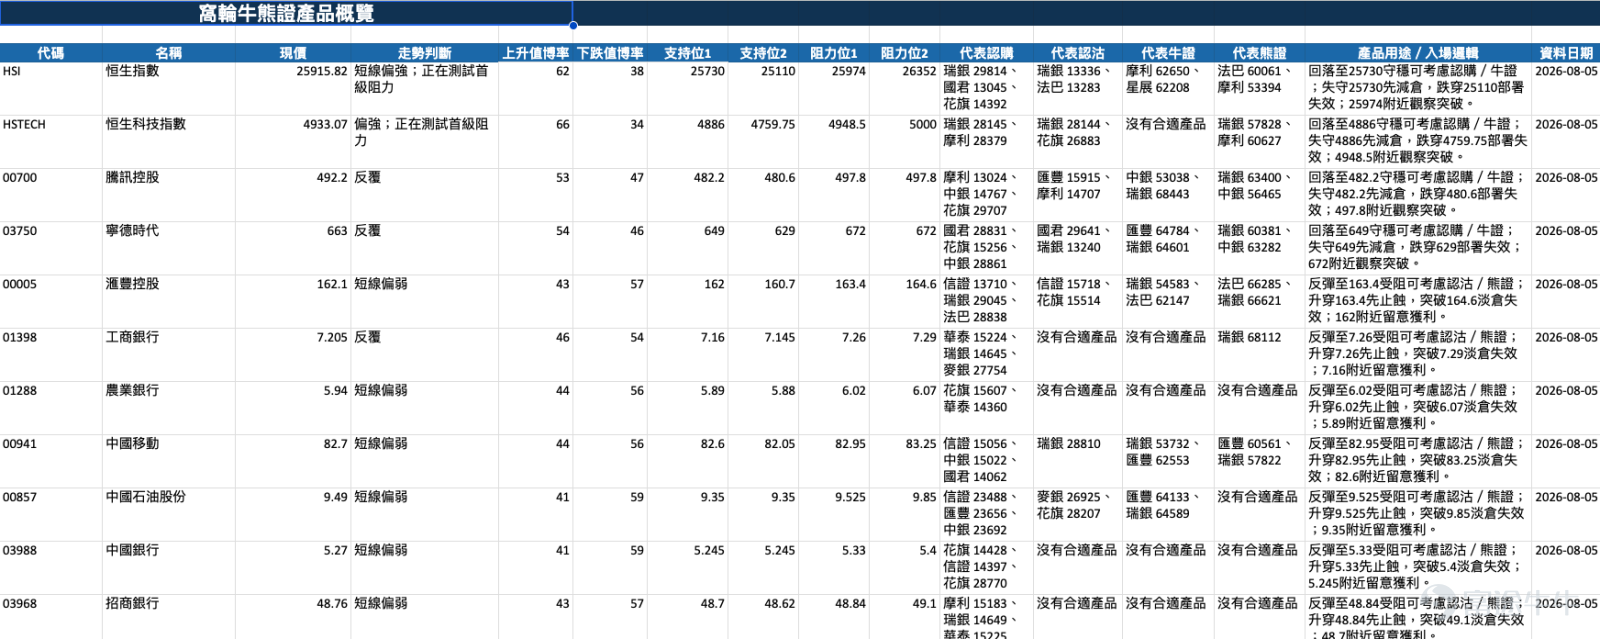Select the 支持位1 header cell
The width and height of the screenshot is (1600, 639).
tap(688, 53)
